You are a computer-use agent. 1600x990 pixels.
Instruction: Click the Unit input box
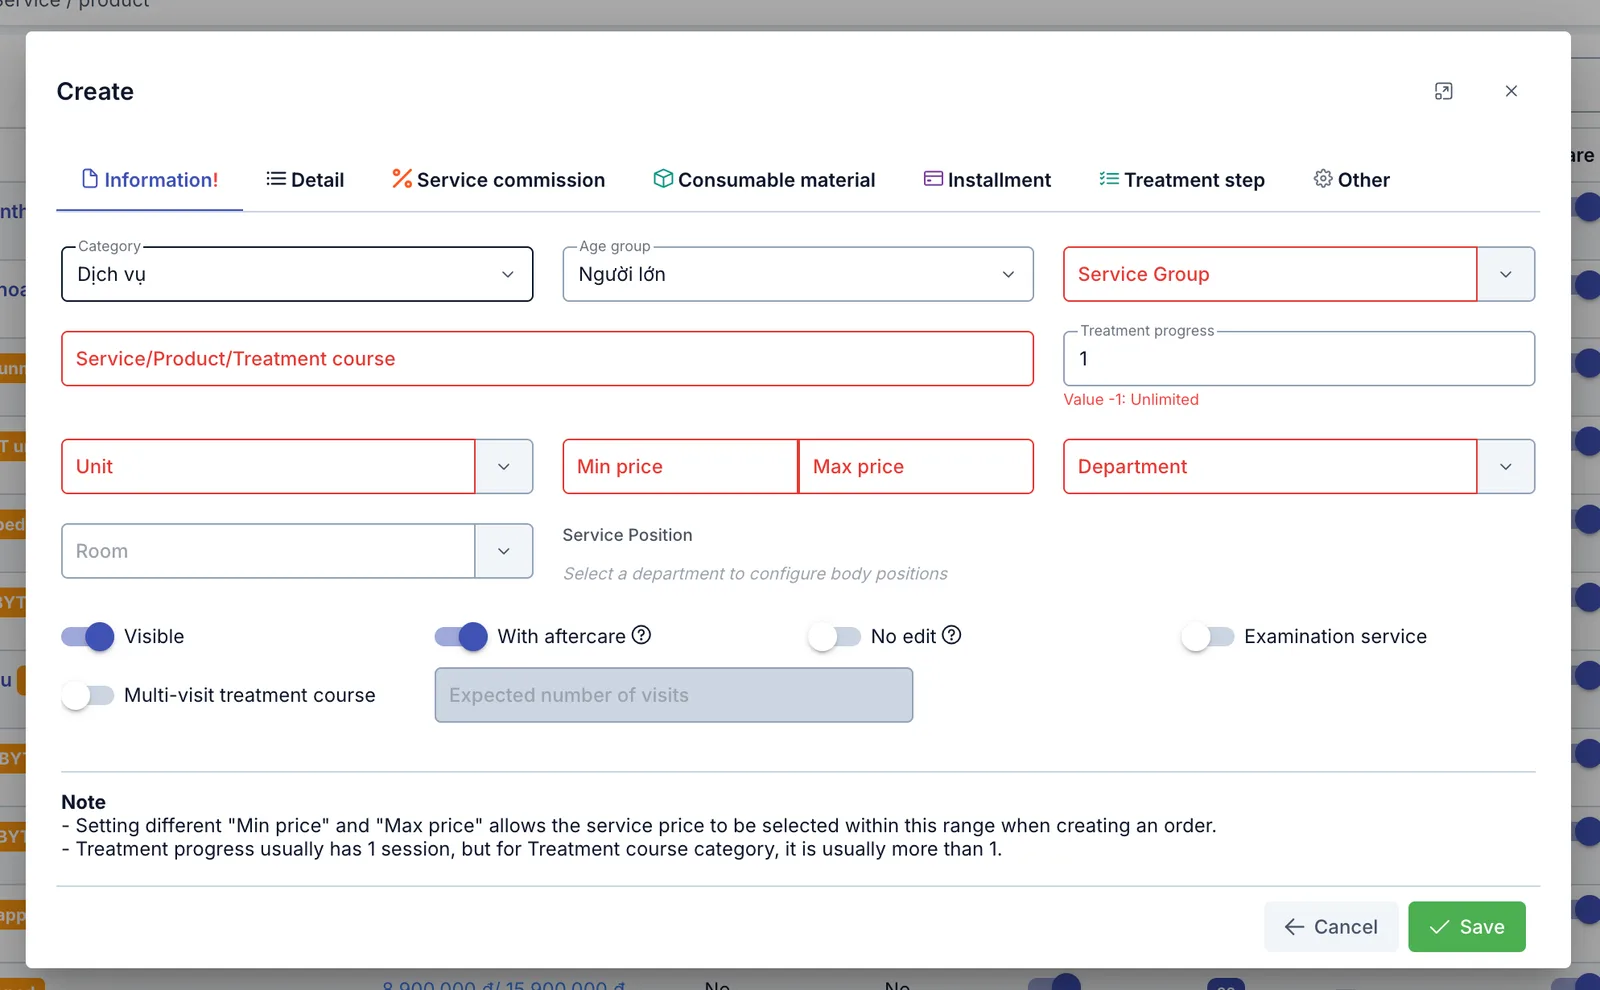(x=268, y=466)
